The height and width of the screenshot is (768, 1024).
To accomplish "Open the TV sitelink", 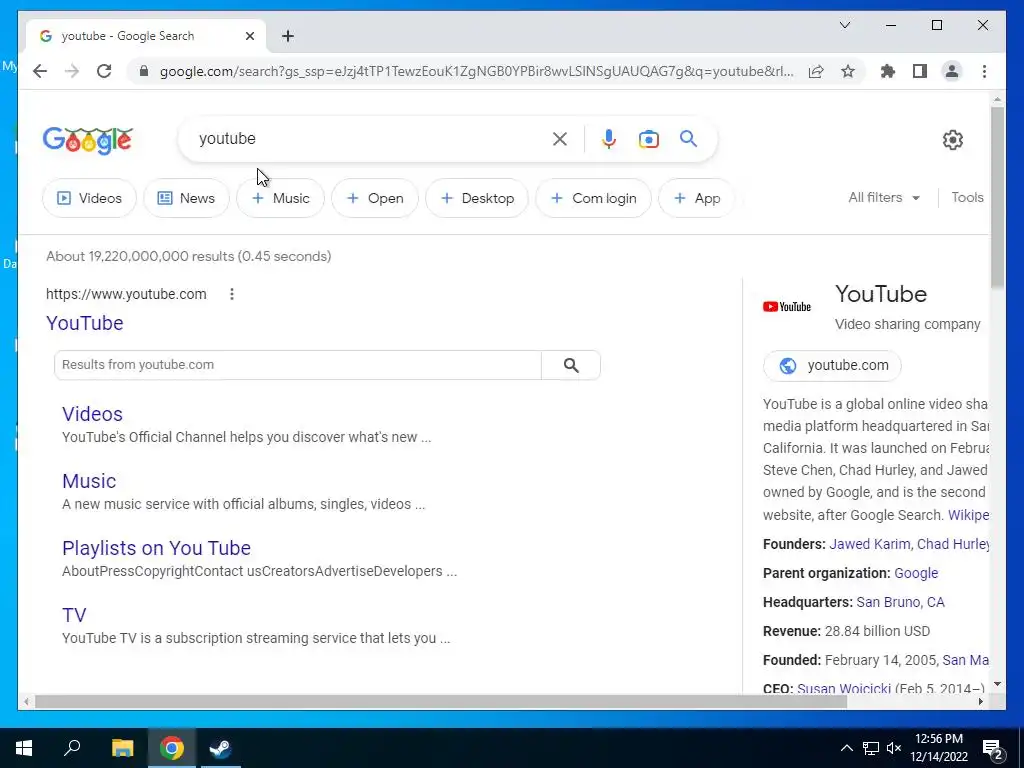I will [74, 615].
